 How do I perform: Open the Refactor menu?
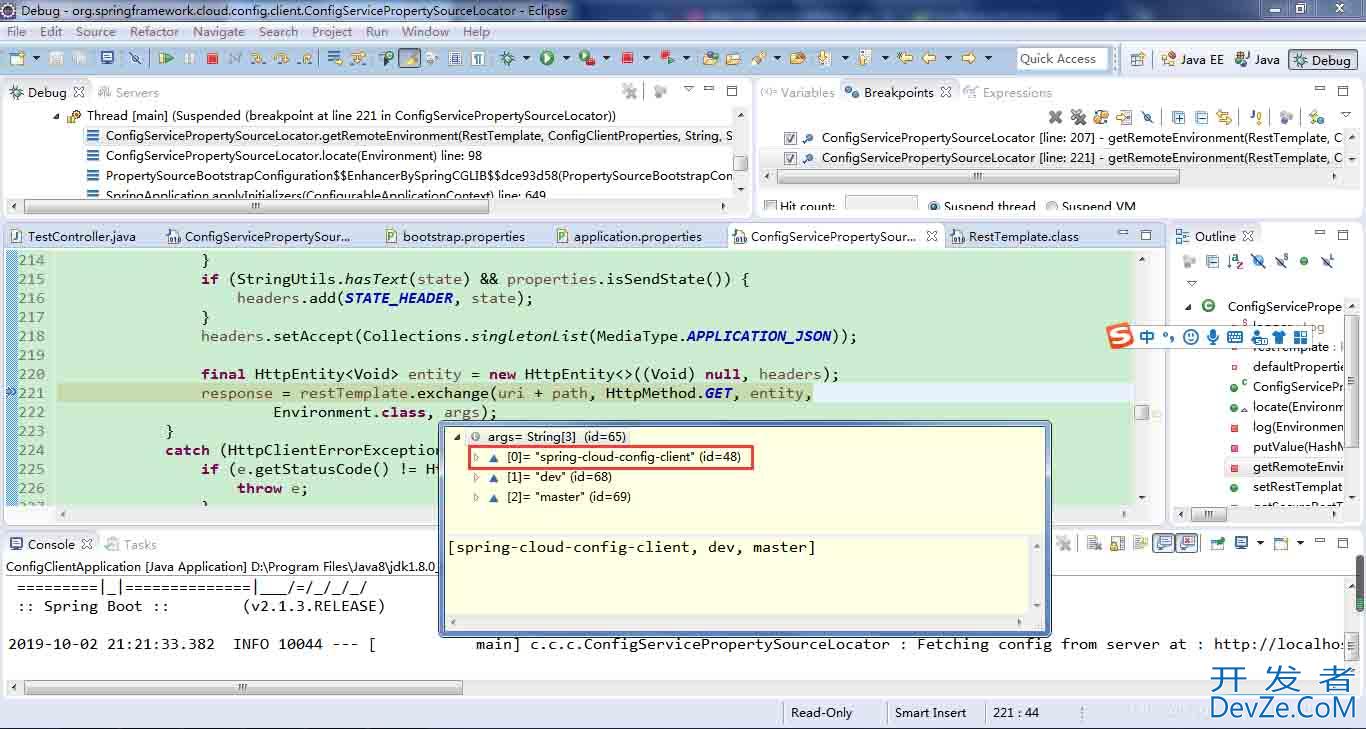coord(154,31)
